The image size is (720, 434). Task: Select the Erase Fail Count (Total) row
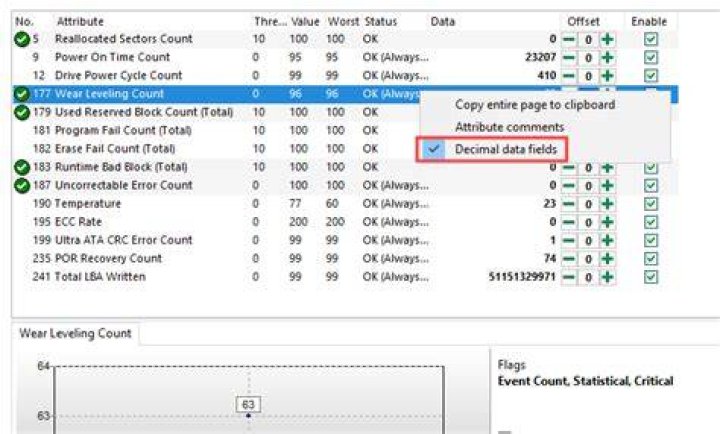(x=345, y=149)
